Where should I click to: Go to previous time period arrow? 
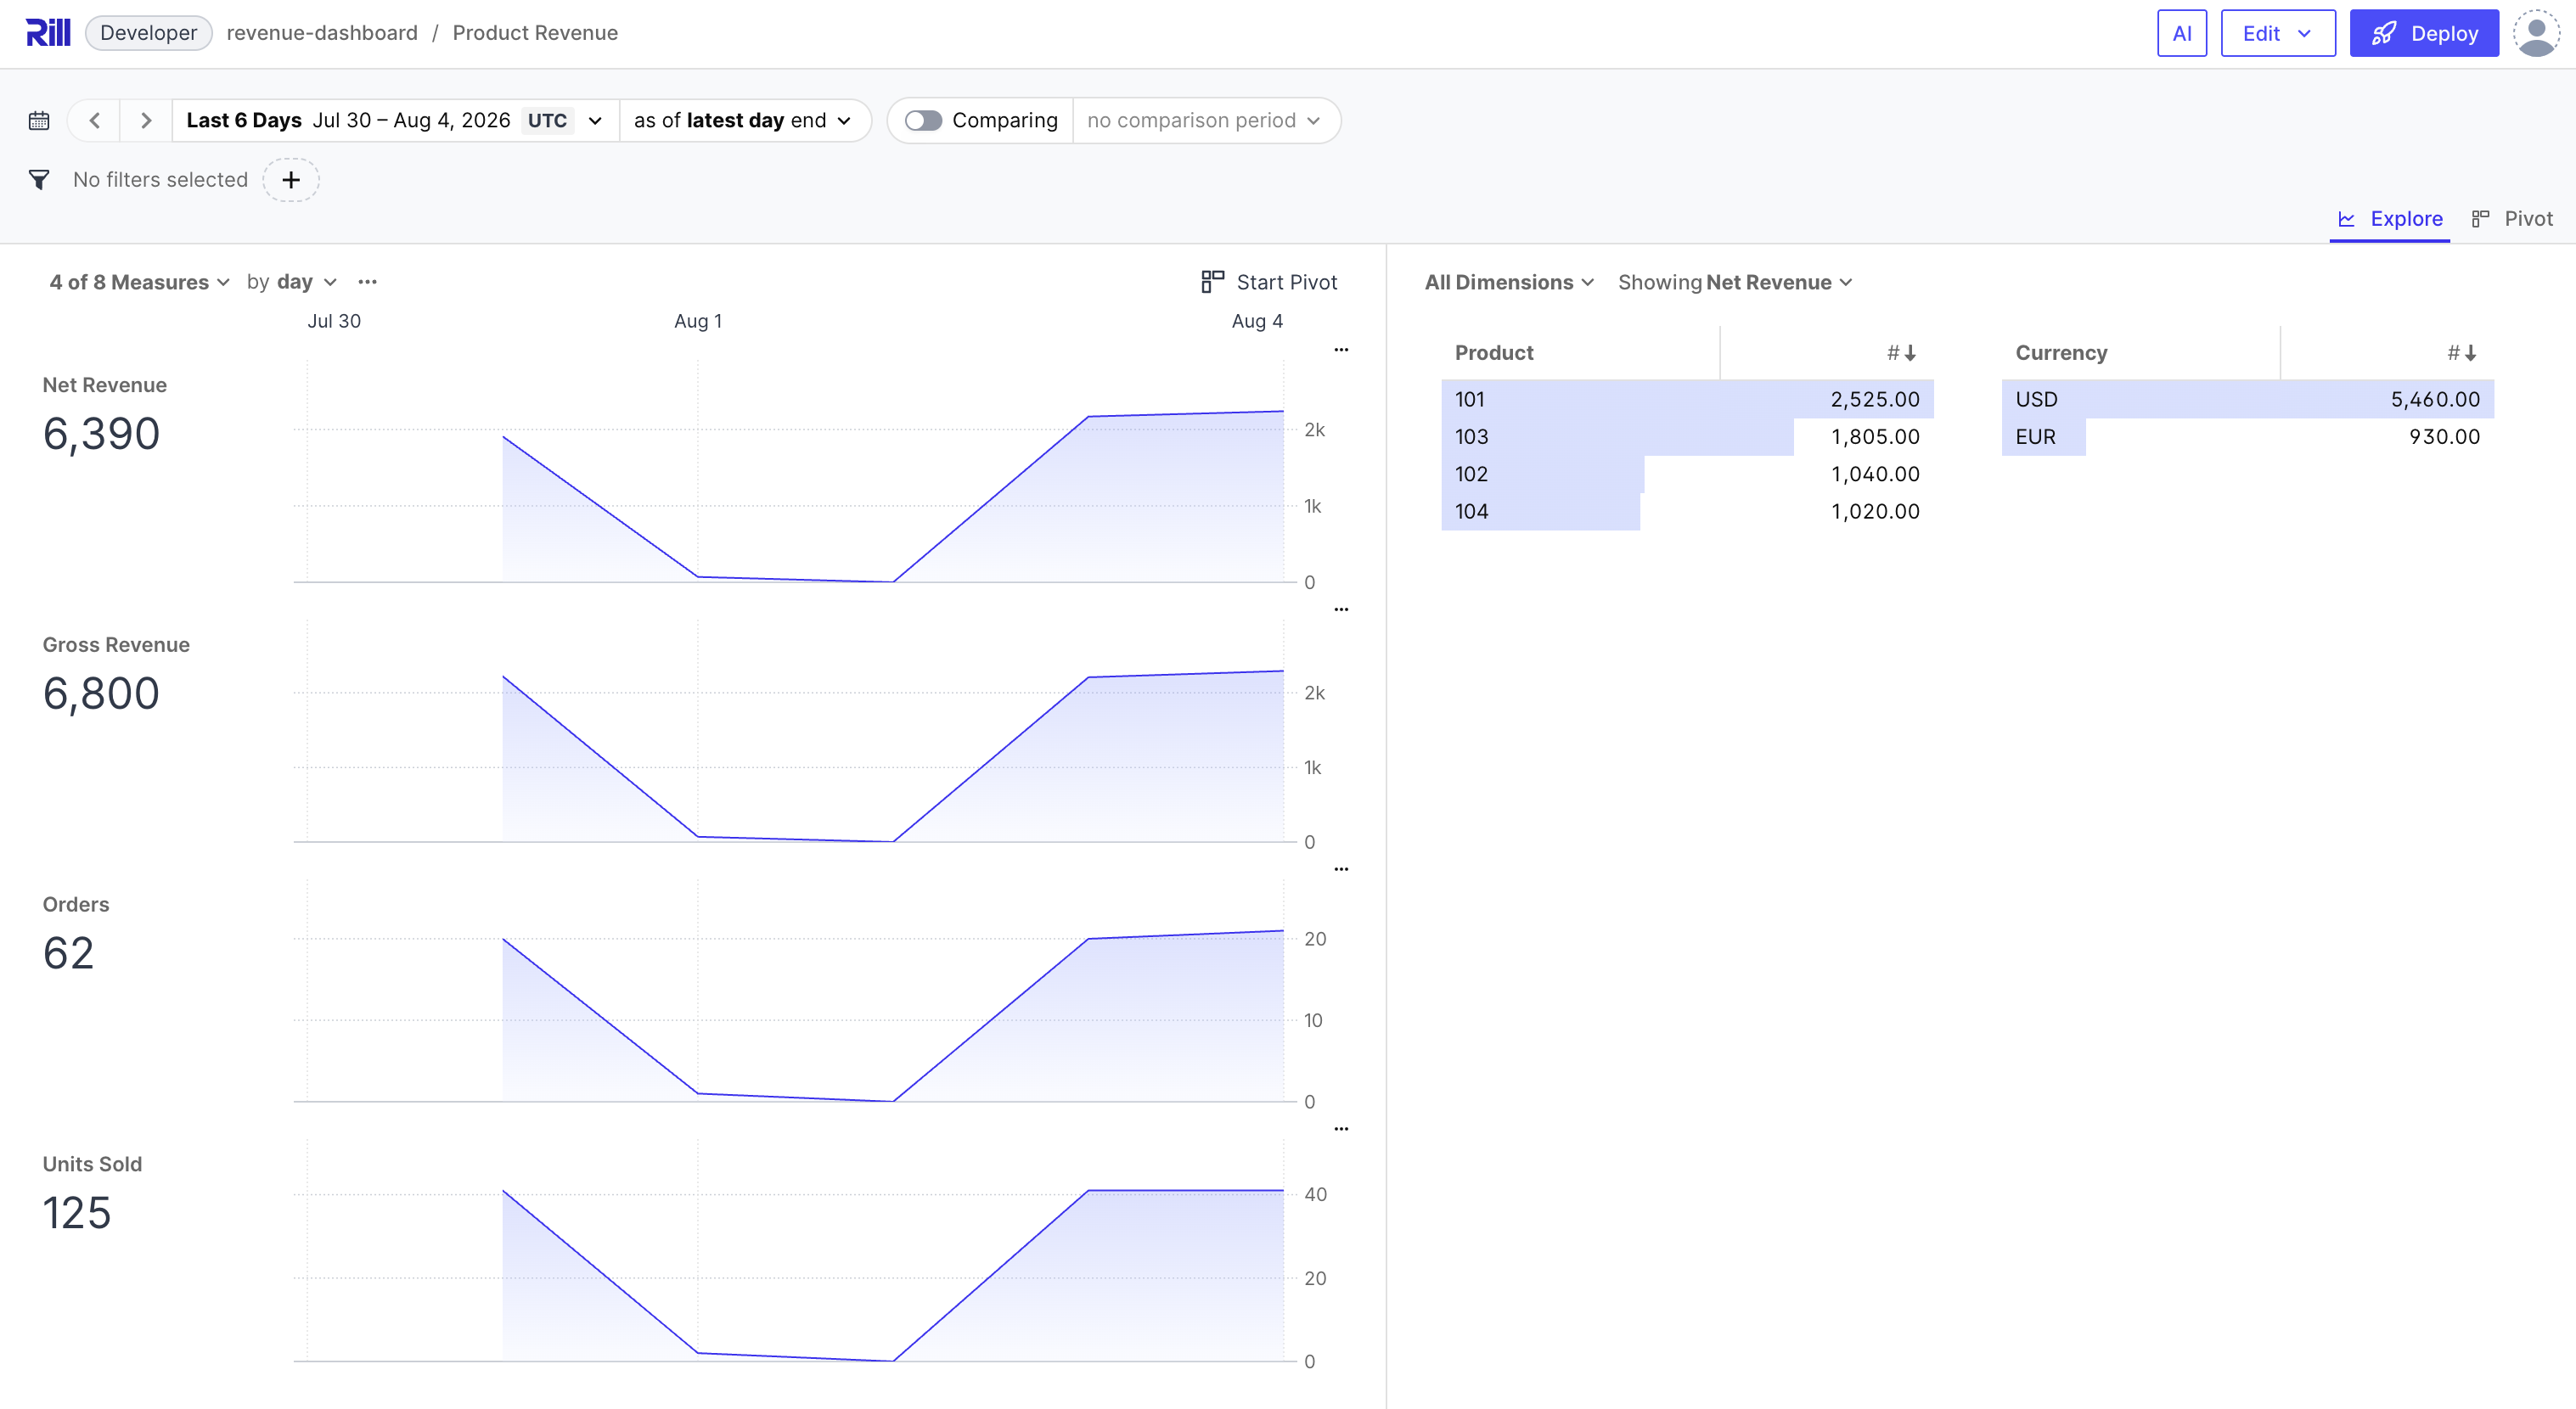95,121
